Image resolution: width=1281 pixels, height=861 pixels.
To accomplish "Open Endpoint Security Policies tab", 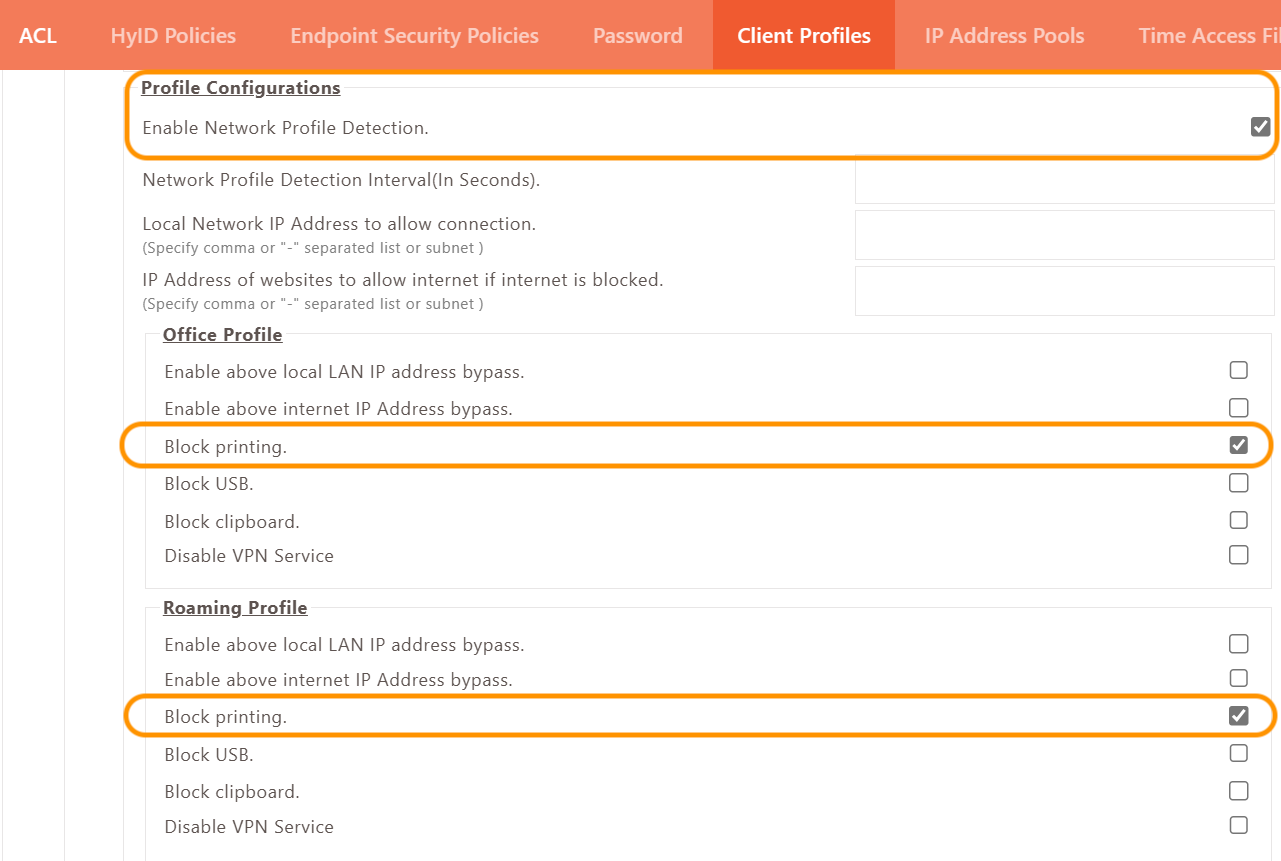I will pyautogui.click(x=414, y=36).
